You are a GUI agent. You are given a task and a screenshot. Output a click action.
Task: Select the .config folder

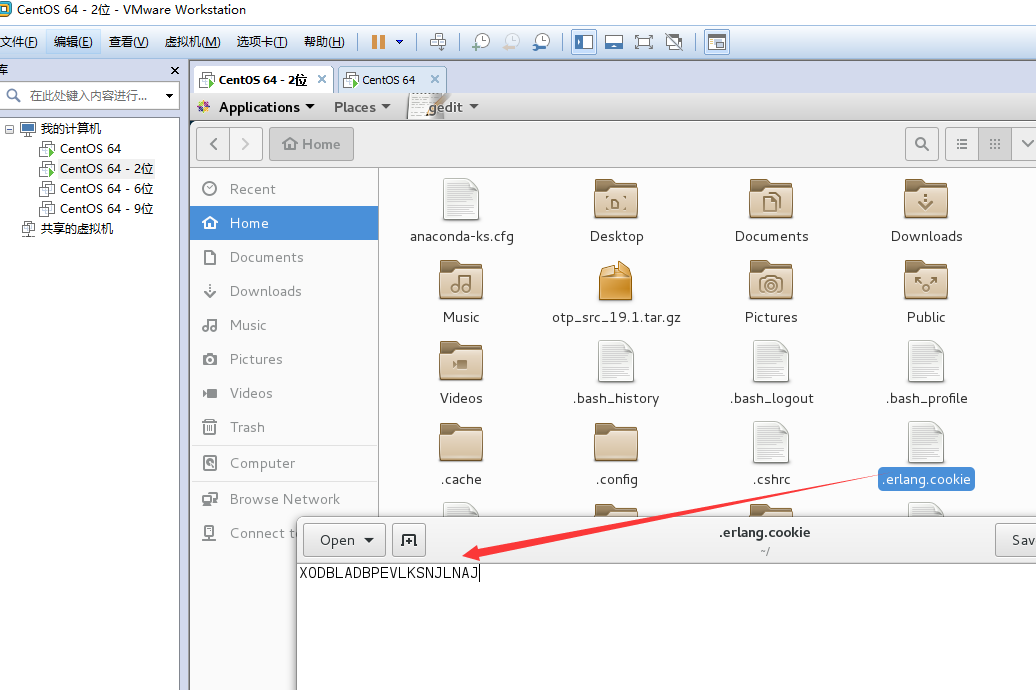(x=616, y=455)
